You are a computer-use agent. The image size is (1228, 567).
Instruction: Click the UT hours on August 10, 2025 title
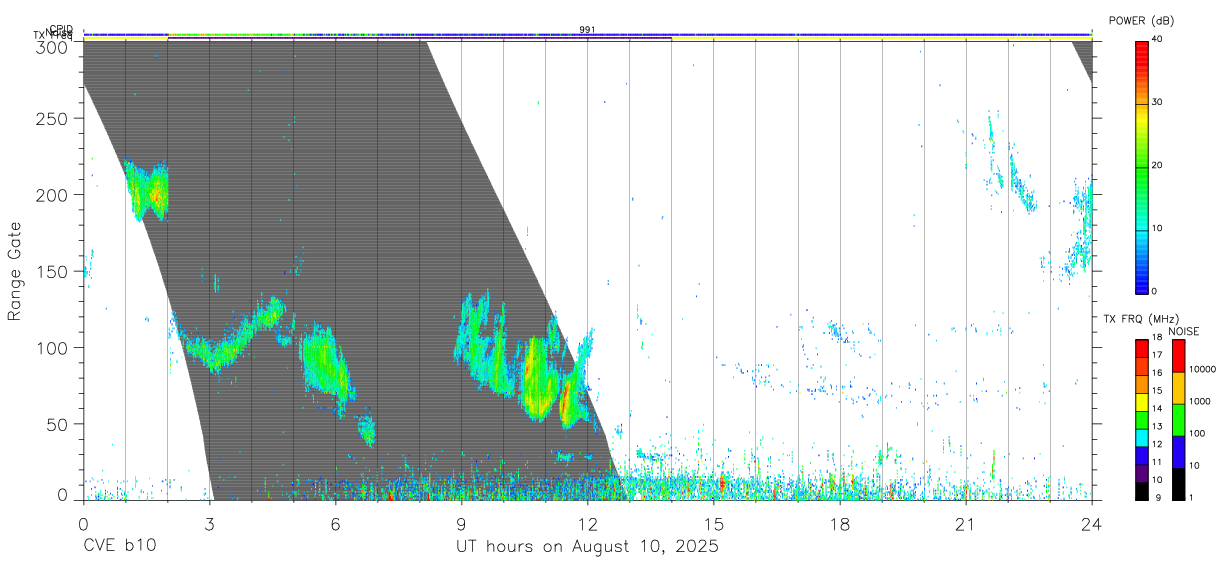pos(588,547)
